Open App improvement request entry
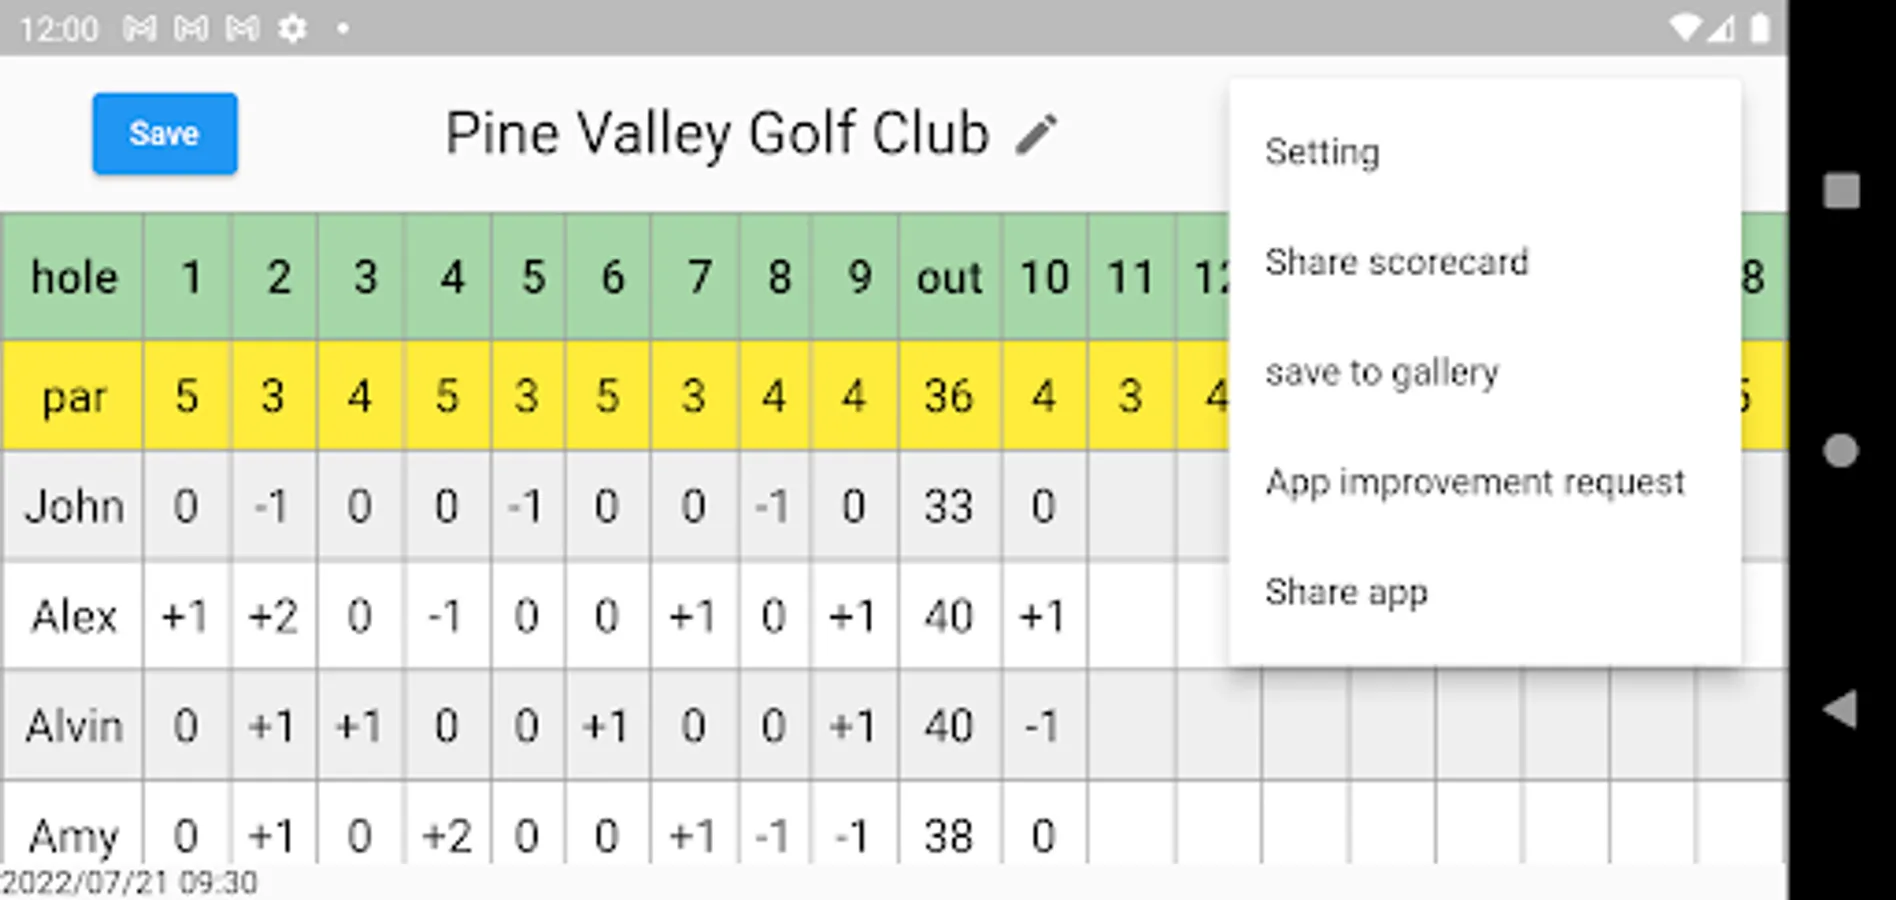 [x=1474, y=482]
